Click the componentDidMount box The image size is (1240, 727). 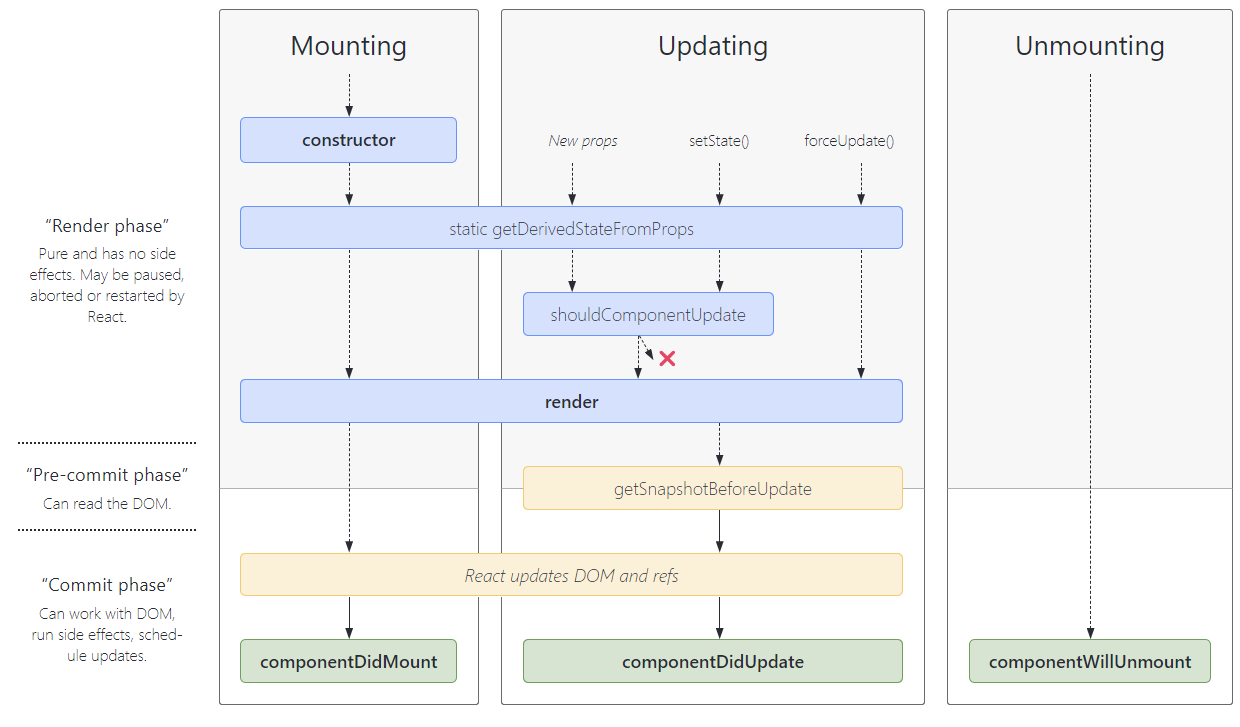click(x=348, y=661)
